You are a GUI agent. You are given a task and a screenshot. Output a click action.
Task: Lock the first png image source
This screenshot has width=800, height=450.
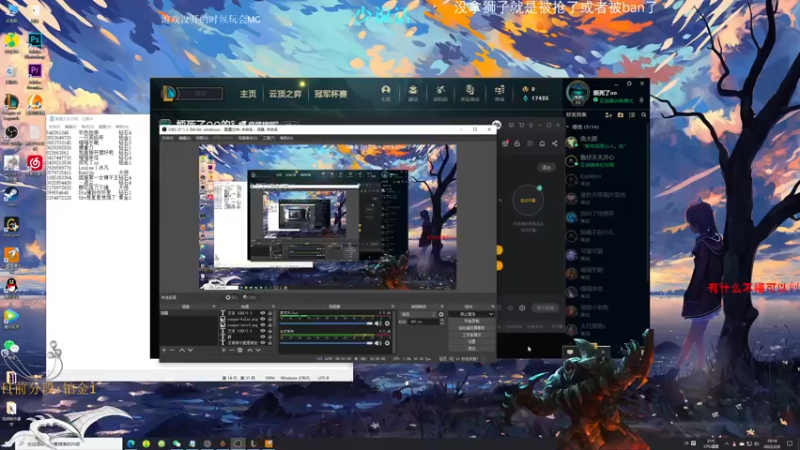(x=270, y=319)
